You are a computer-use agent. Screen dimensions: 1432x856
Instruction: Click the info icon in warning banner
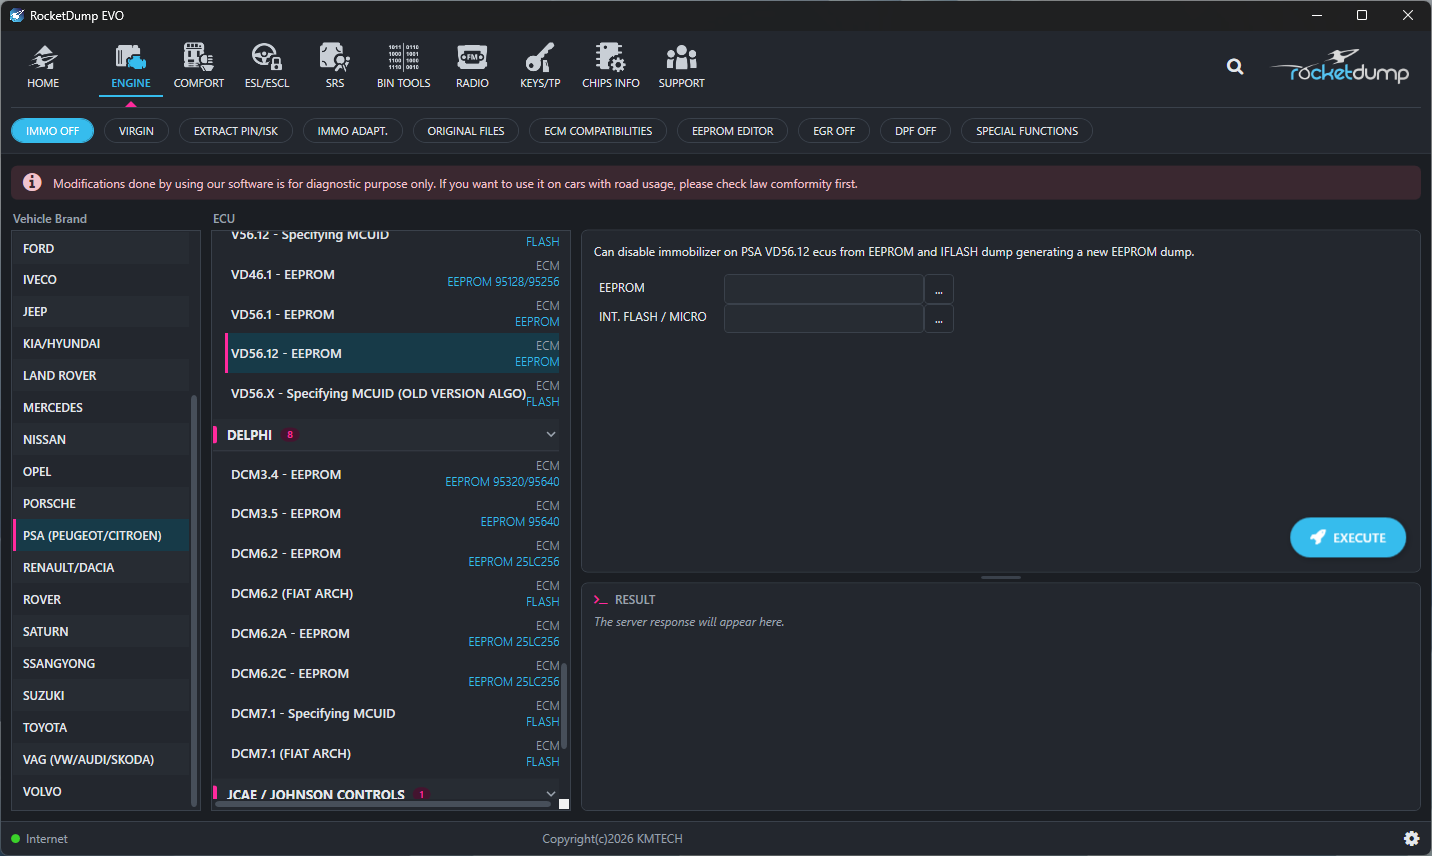[32, 183]
